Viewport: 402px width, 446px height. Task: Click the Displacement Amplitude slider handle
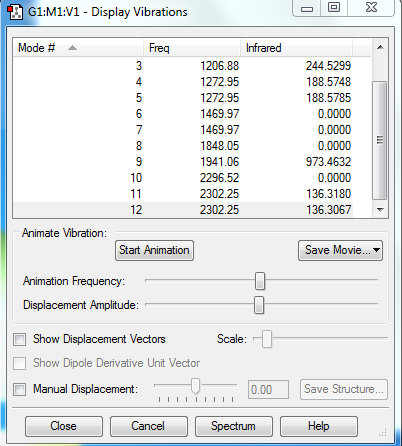[259, 305]
